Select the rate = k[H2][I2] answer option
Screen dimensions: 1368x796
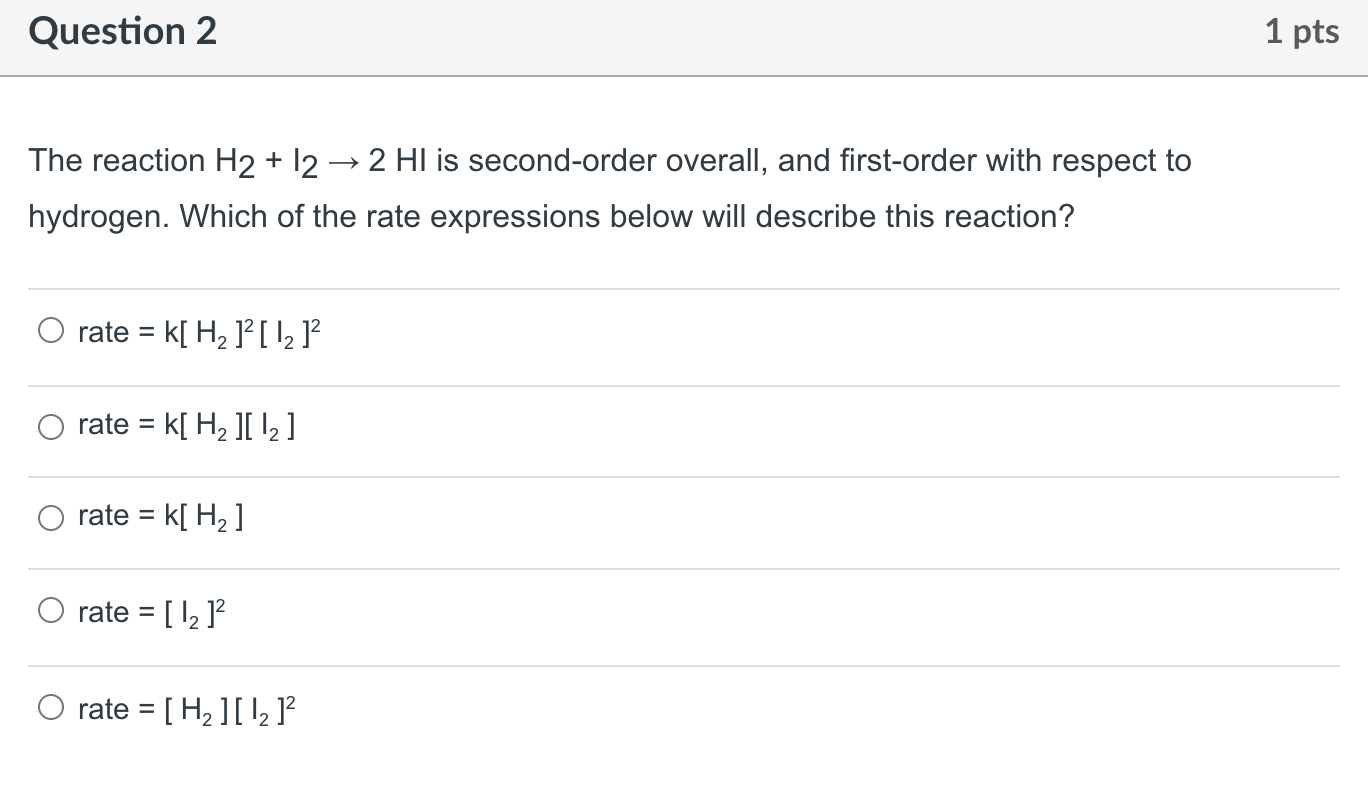coord(50,427)
